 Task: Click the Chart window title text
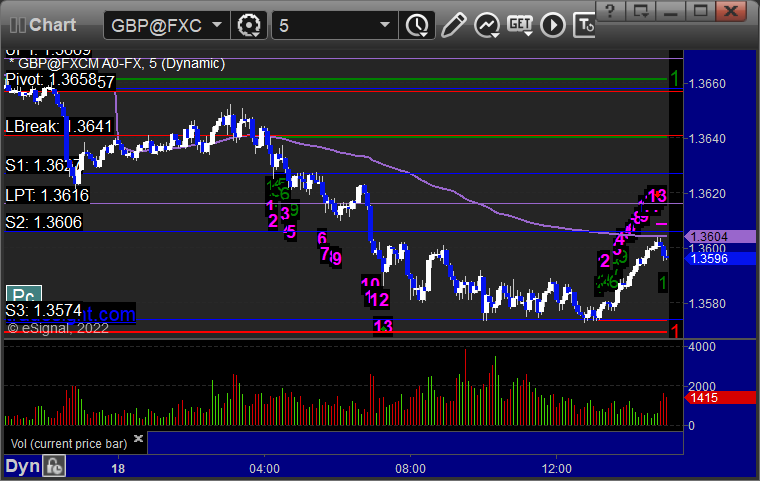(52, 25)
